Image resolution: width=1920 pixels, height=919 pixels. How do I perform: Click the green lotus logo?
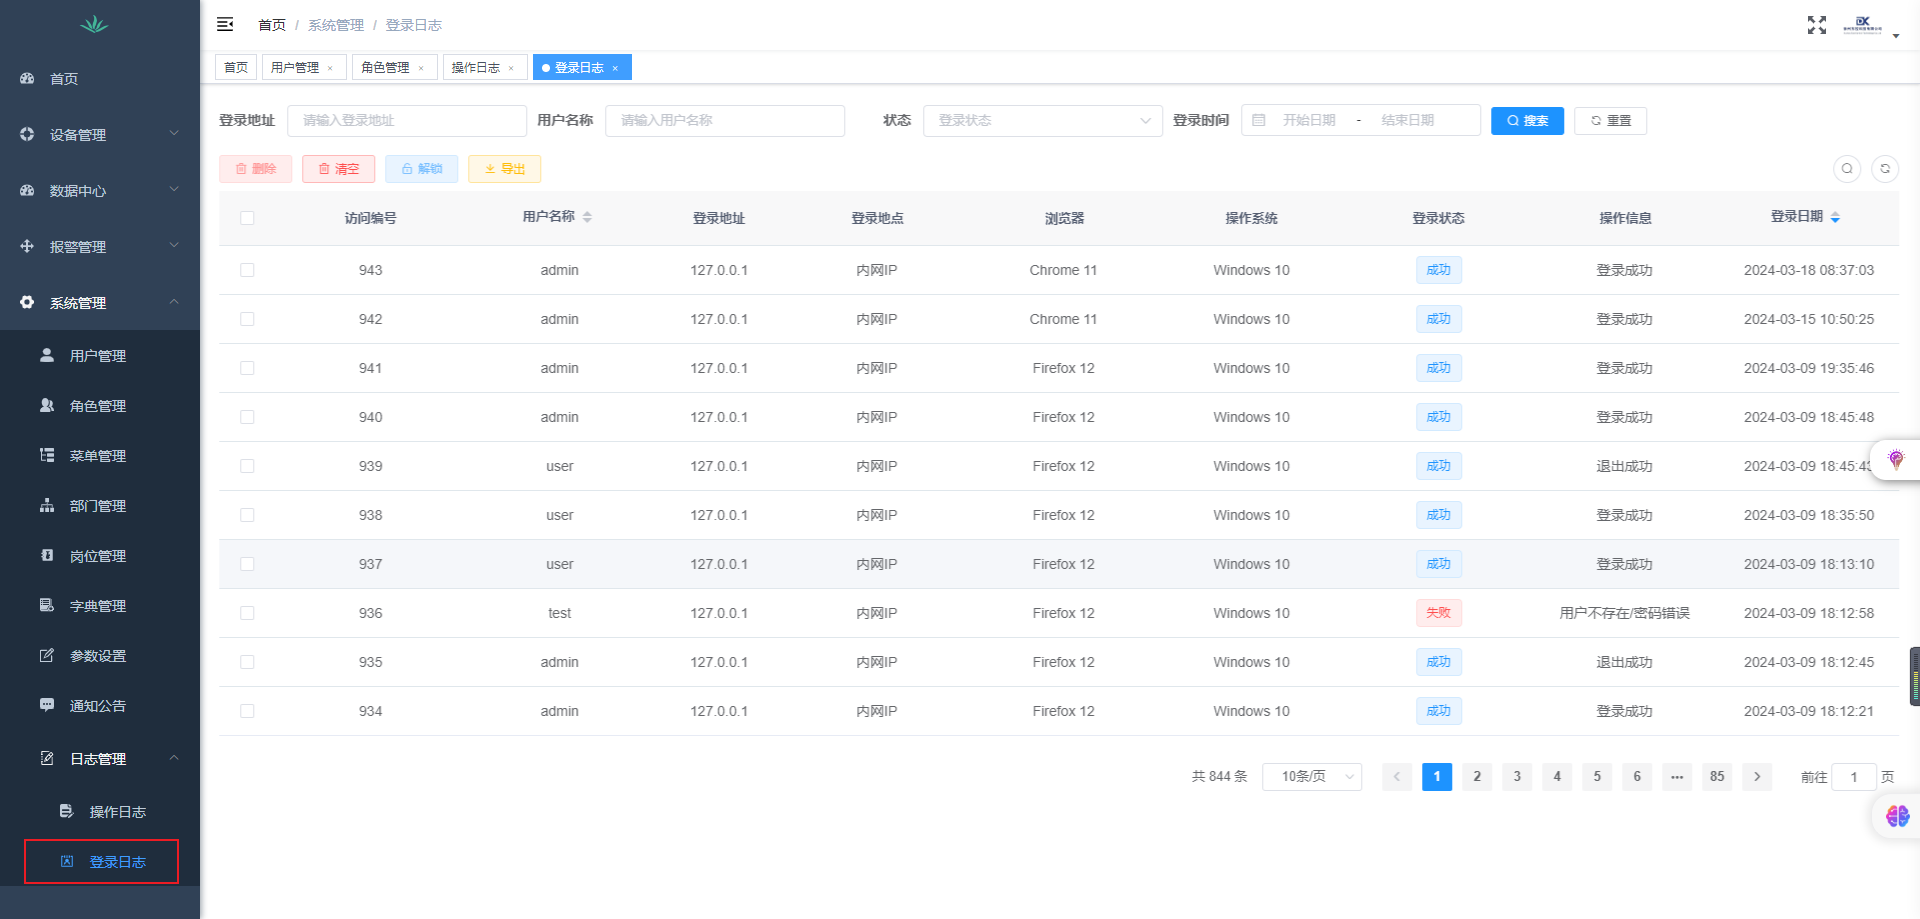95,24
